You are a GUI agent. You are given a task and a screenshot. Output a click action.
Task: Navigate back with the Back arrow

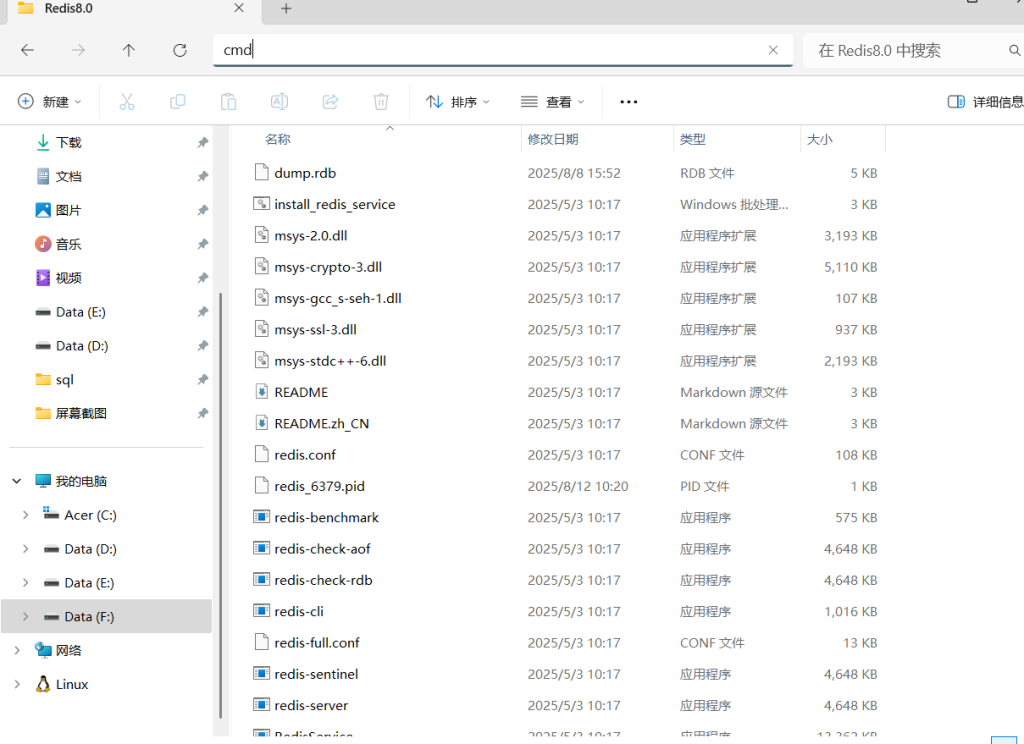click(x=28, y=50)
